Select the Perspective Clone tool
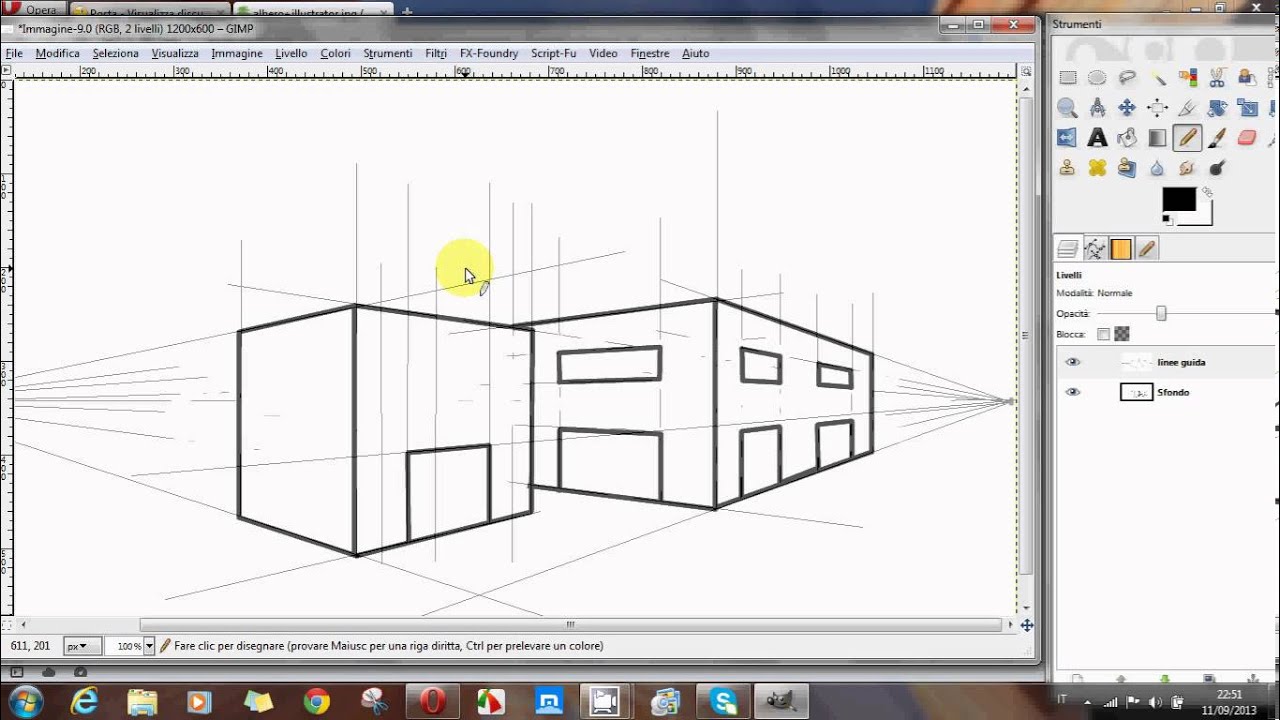1280x720 pixels. tap(1127, 168)
